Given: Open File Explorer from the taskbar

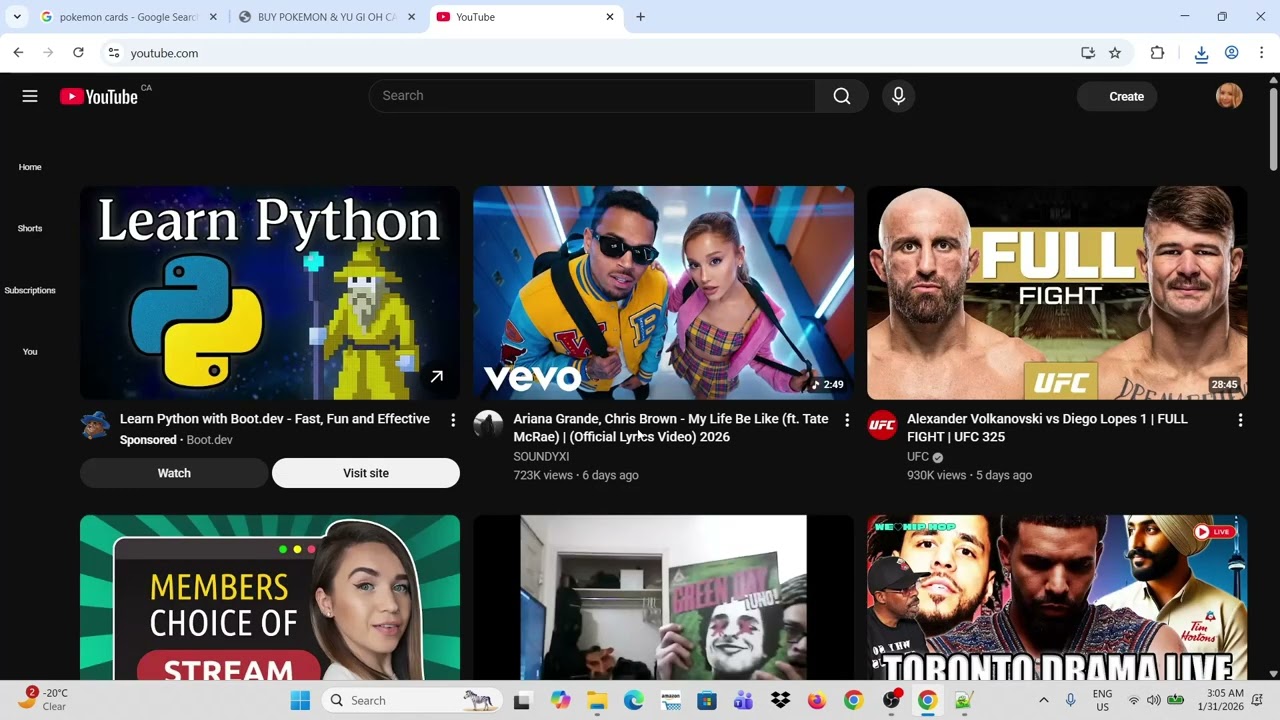Looking at the screenshot, I should tap(597, 700).
